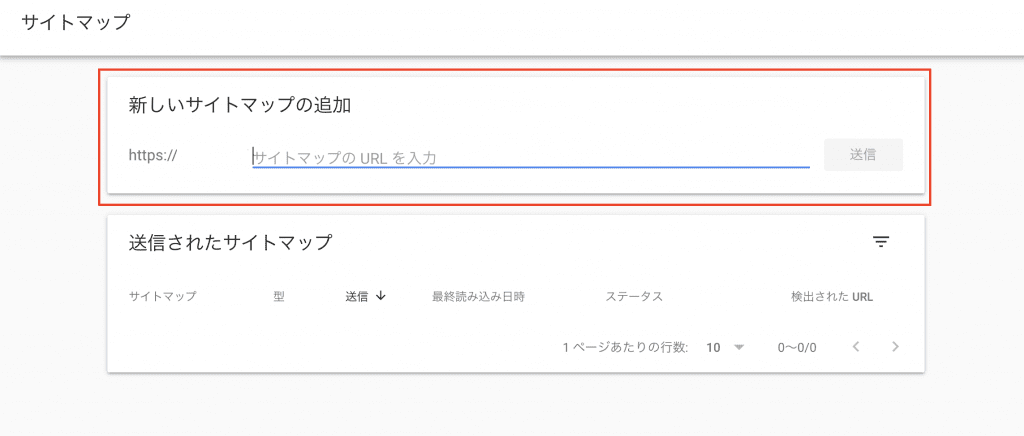1024x436 pixels.
Task: Go to previous page with left chevron
Action: [856, 347]
